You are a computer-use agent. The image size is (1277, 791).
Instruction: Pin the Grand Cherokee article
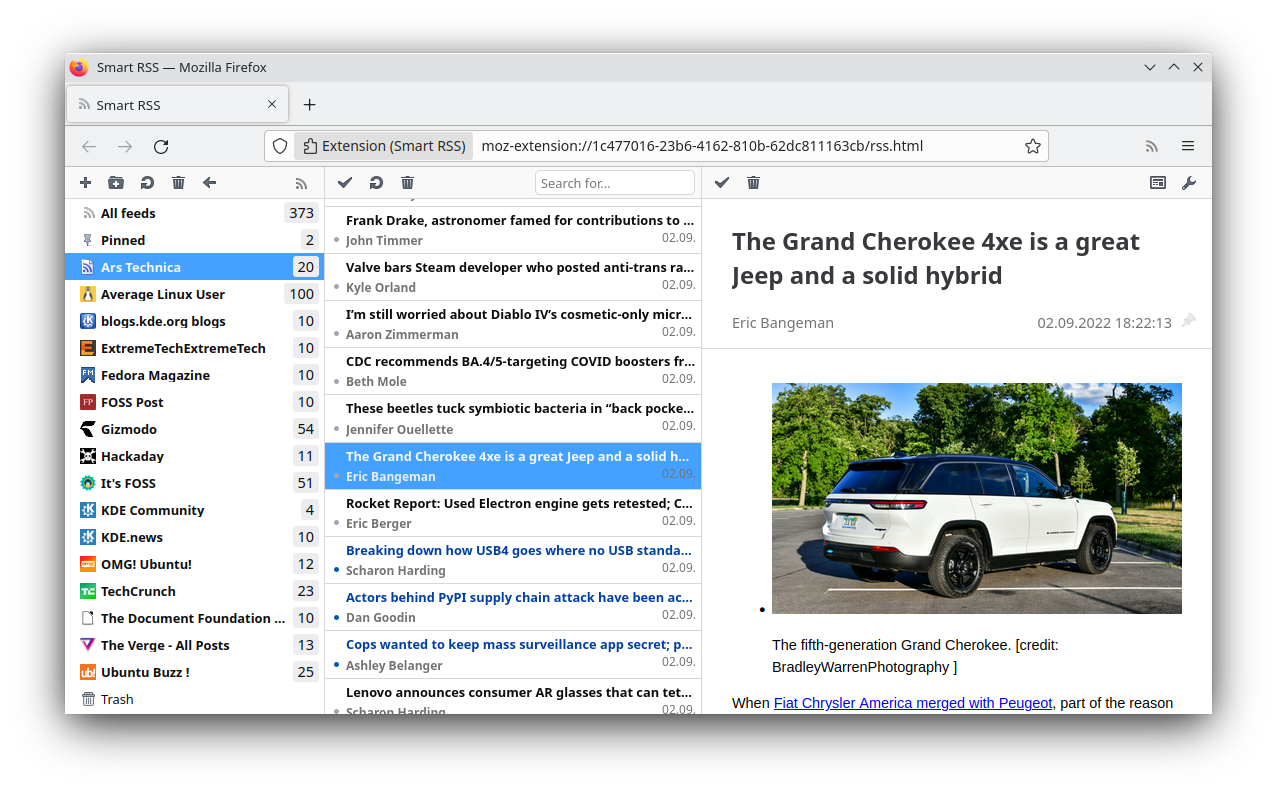coord(1188,322)
